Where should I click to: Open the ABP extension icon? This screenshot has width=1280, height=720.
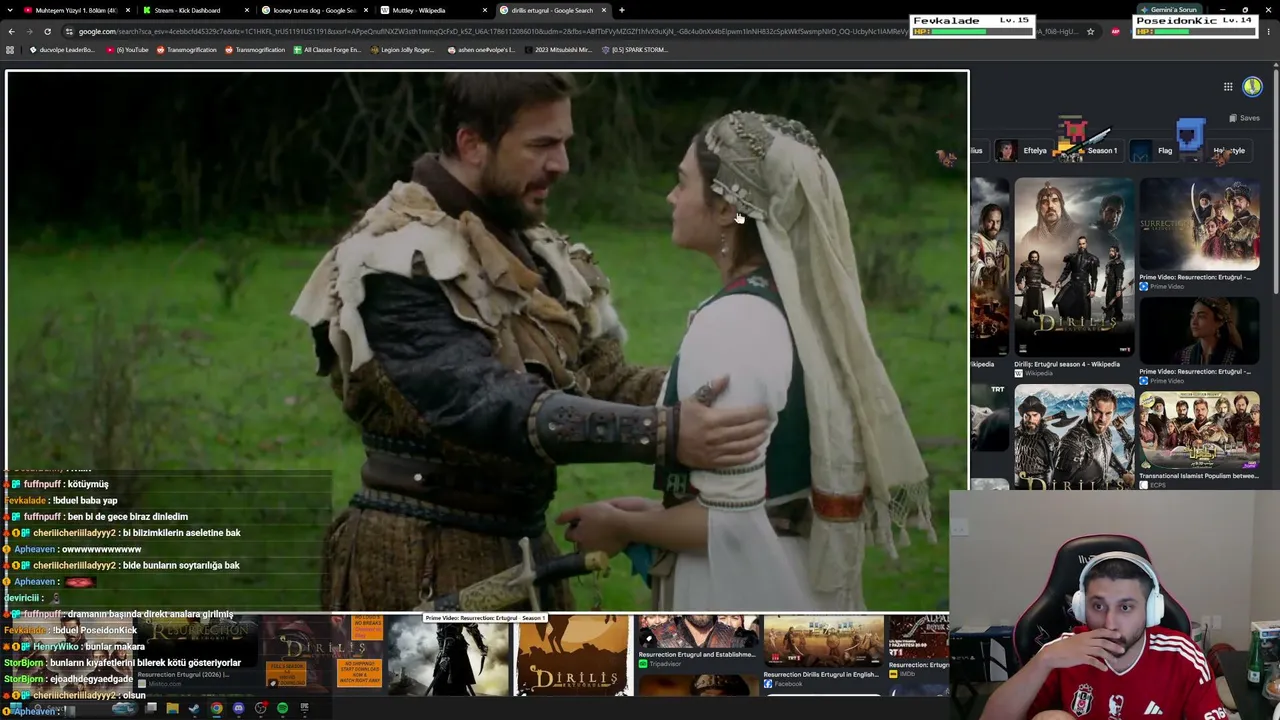(x=1116, y=31)
